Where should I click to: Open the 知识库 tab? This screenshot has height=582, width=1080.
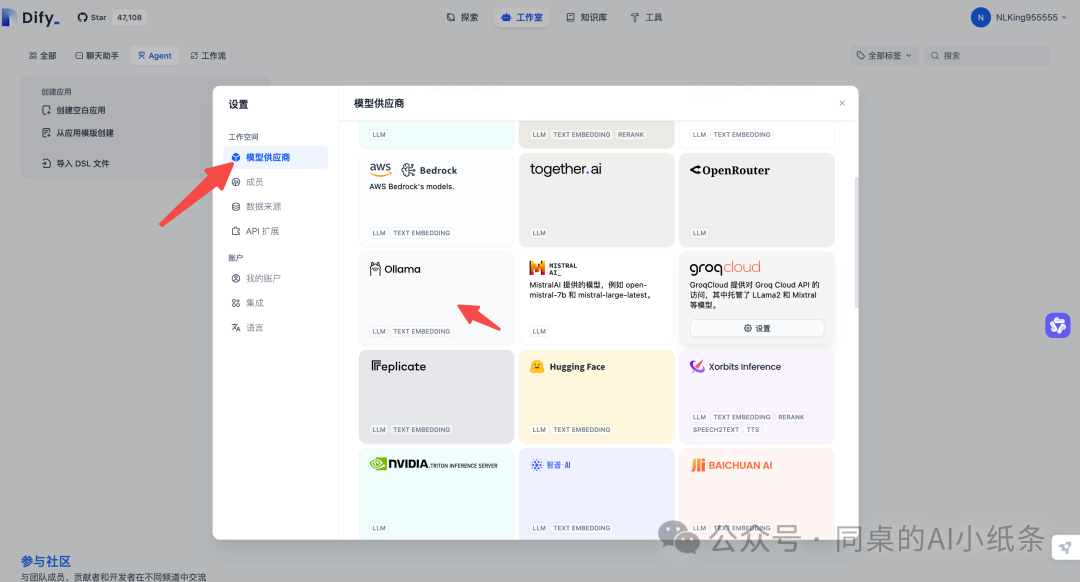[586, 17]
